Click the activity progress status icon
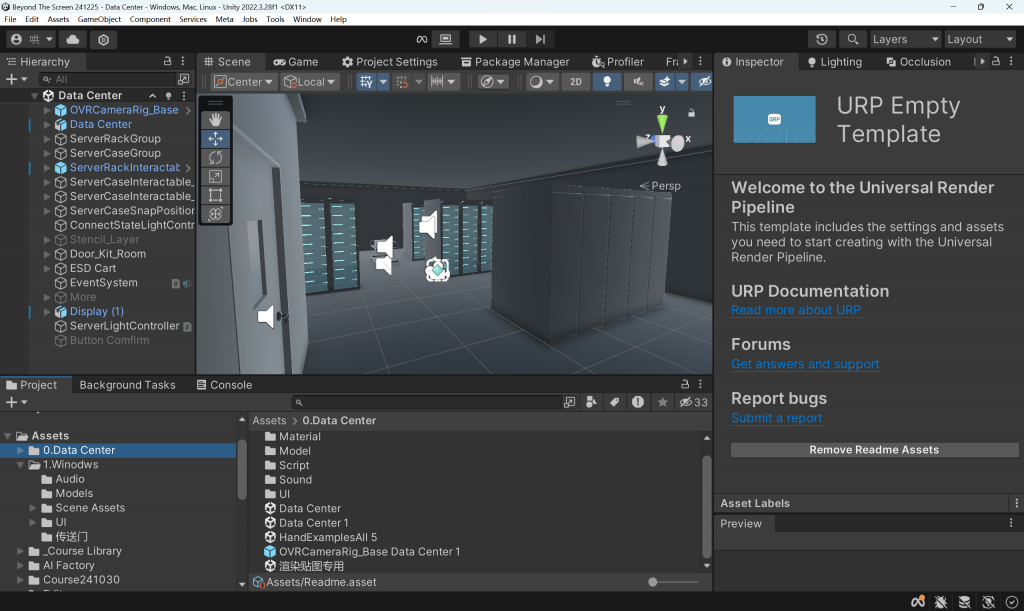This screenshot has height=611, width=1024. click(1012, 602)
